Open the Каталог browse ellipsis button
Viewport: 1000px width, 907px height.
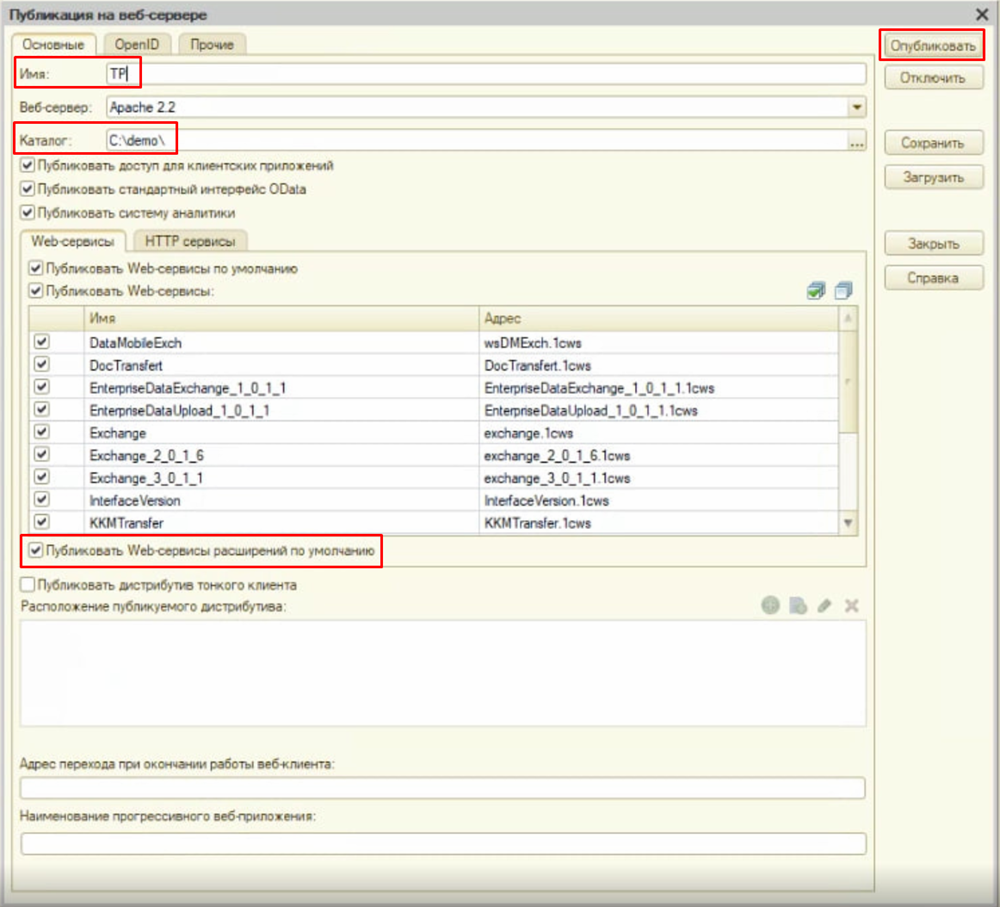coord(856,143)
